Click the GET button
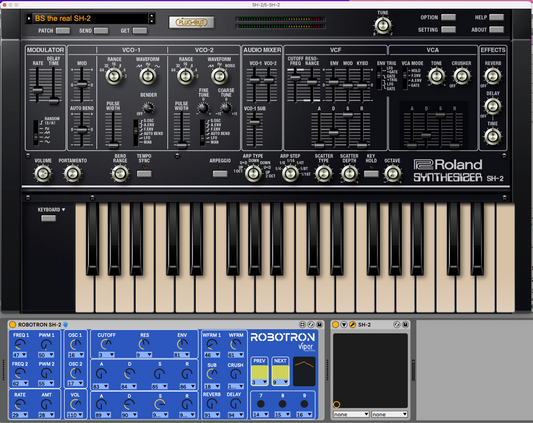The width and height of the screenshot is (533, 423). (x=140, y=31)
